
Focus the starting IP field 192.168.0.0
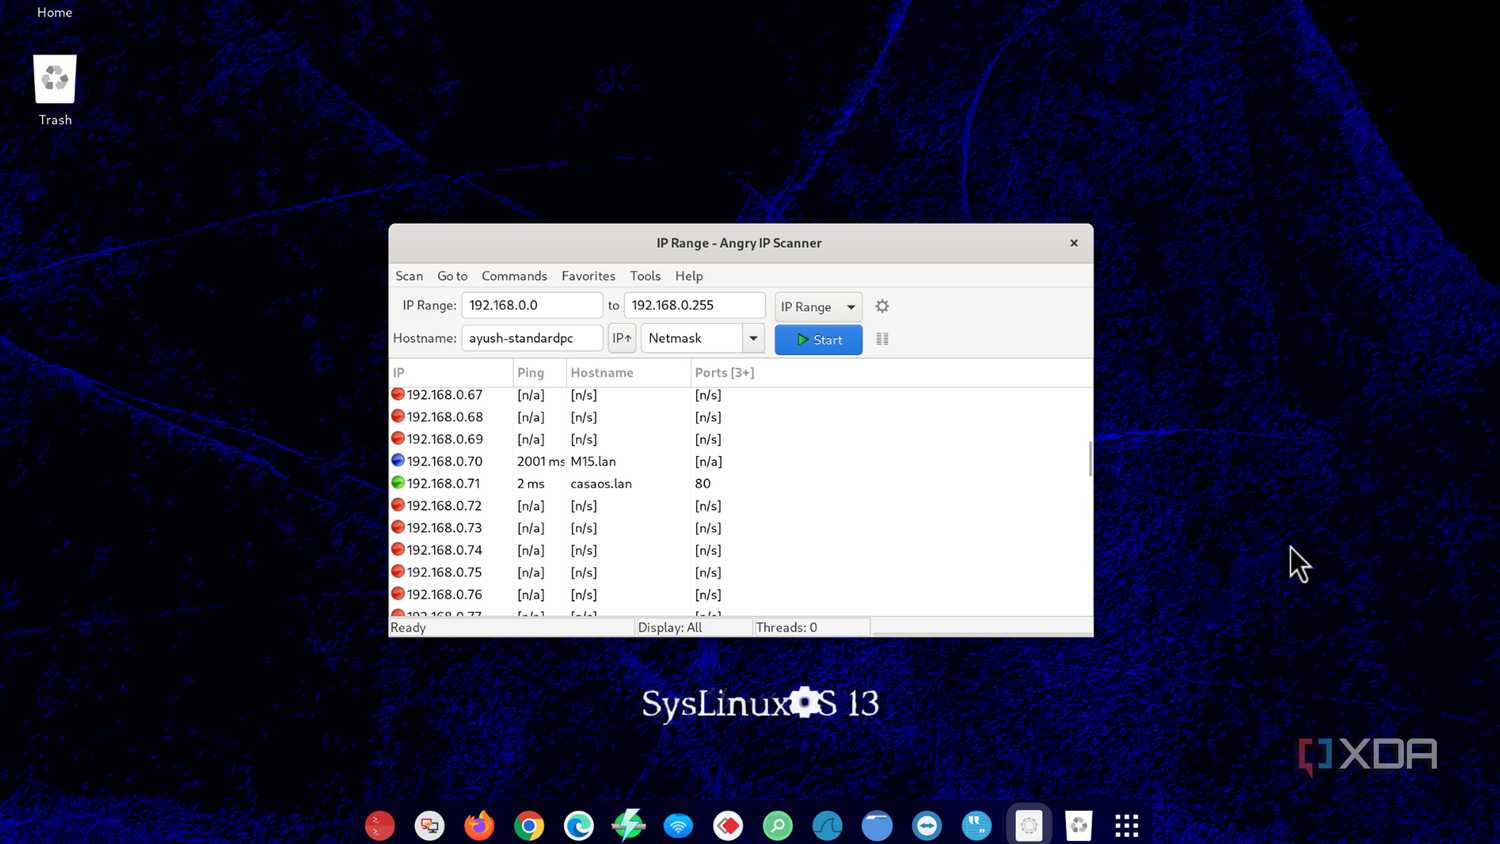point(532,305)
